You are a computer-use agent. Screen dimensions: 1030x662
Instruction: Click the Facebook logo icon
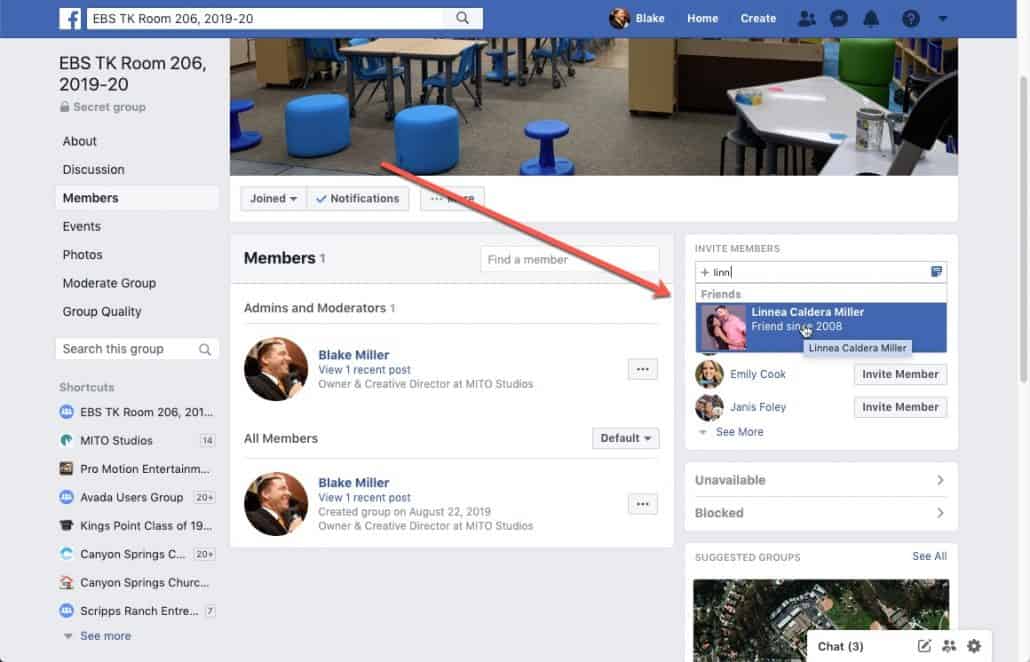[68, 17]
